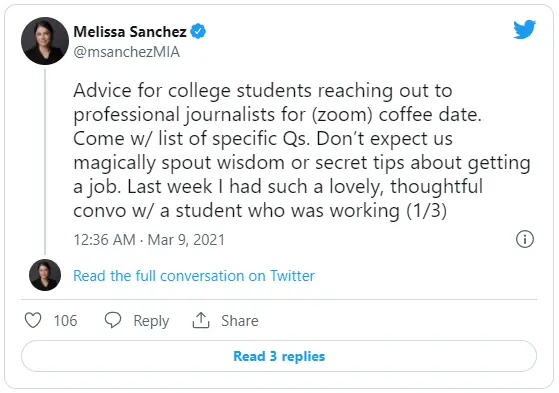This screenshot has width=559, height=393.
Task: Open the Read 3 replies button
Action: 279,356
